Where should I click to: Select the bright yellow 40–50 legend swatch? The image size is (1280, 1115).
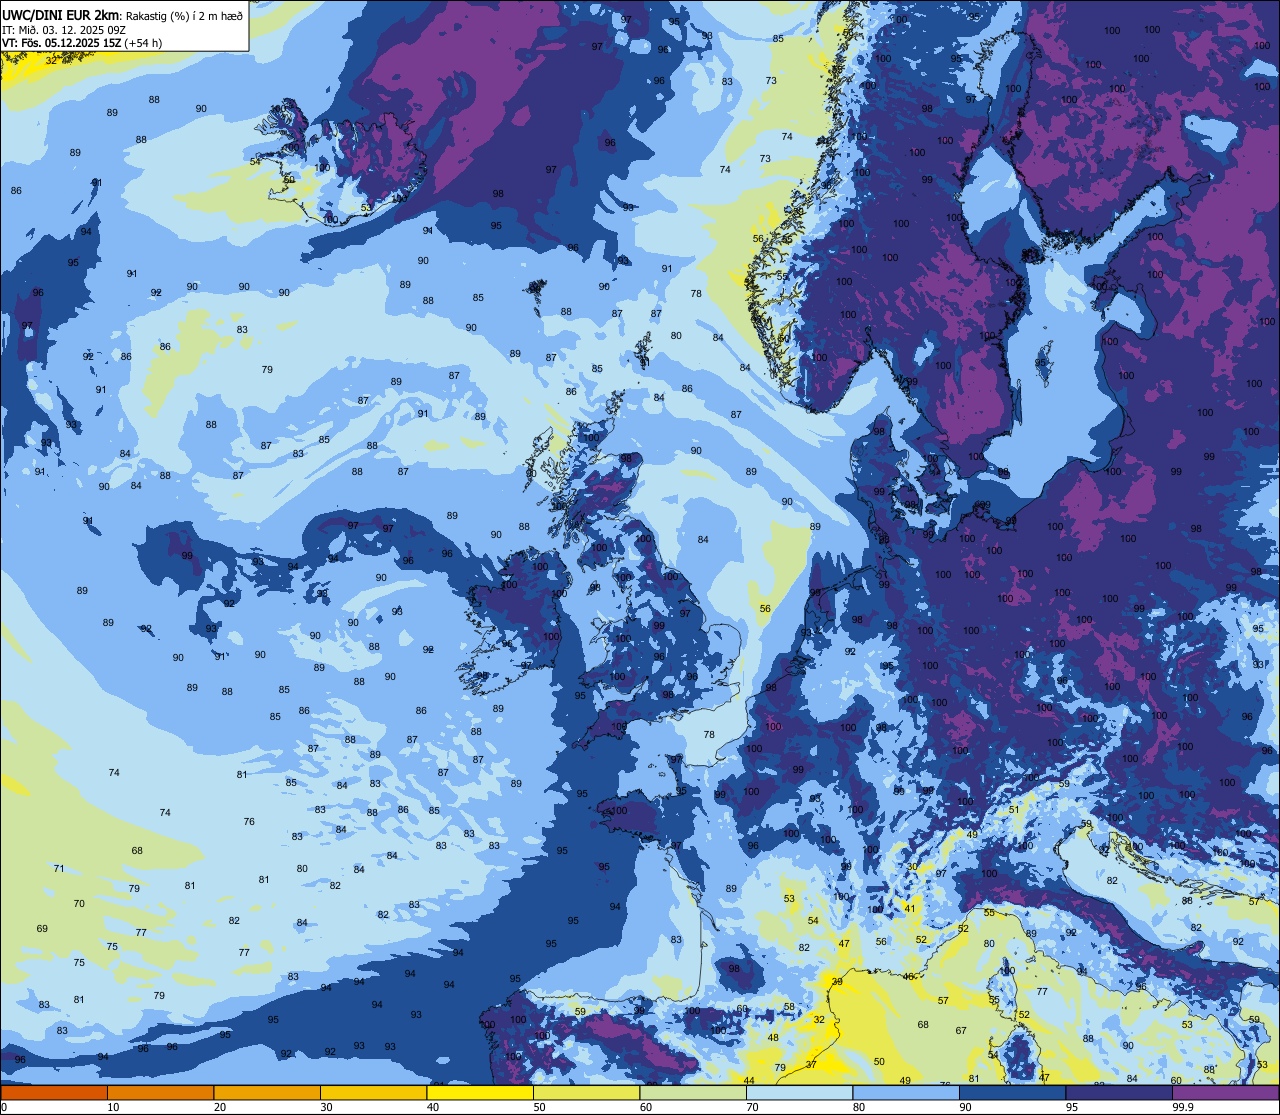[480, 1092]
